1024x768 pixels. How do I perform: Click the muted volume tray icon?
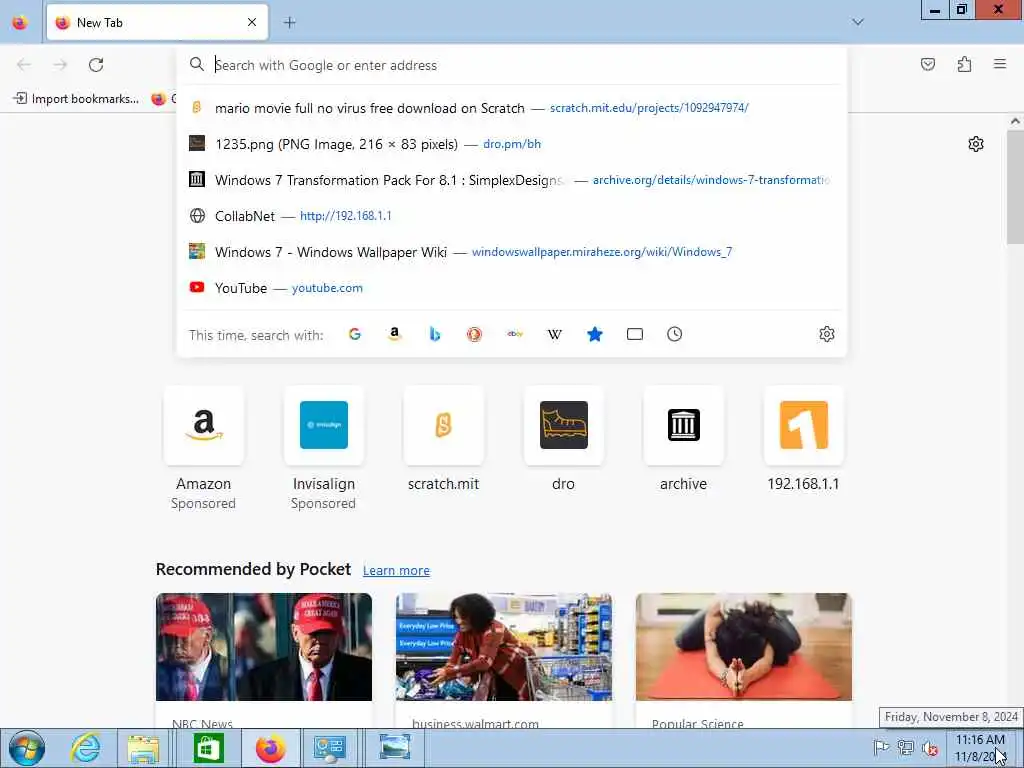[929, 748]
